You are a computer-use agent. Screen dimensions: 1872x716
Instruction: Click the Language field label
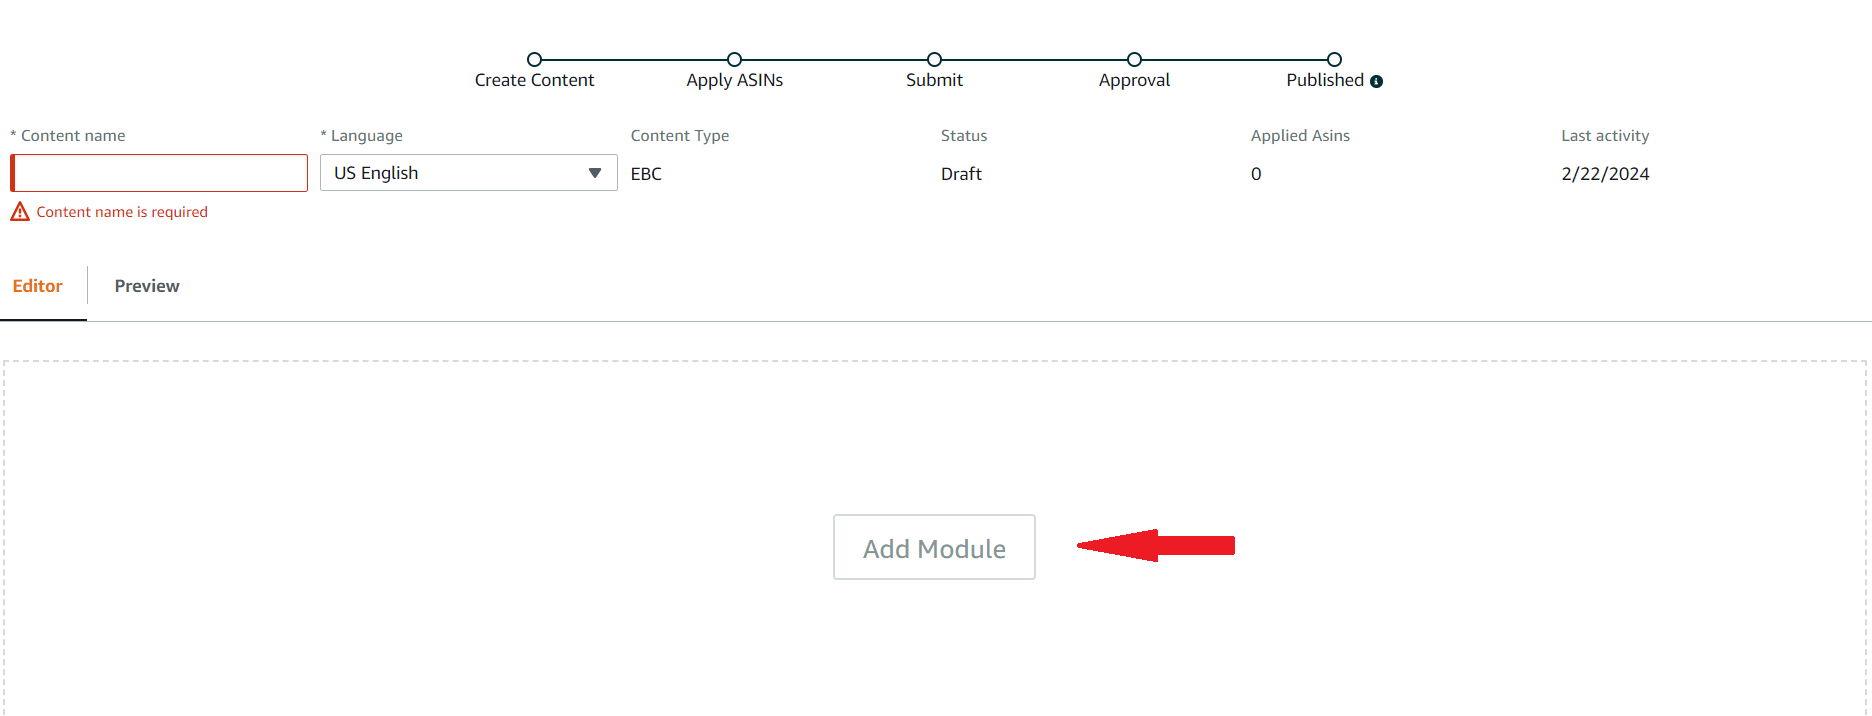(362, 136)
